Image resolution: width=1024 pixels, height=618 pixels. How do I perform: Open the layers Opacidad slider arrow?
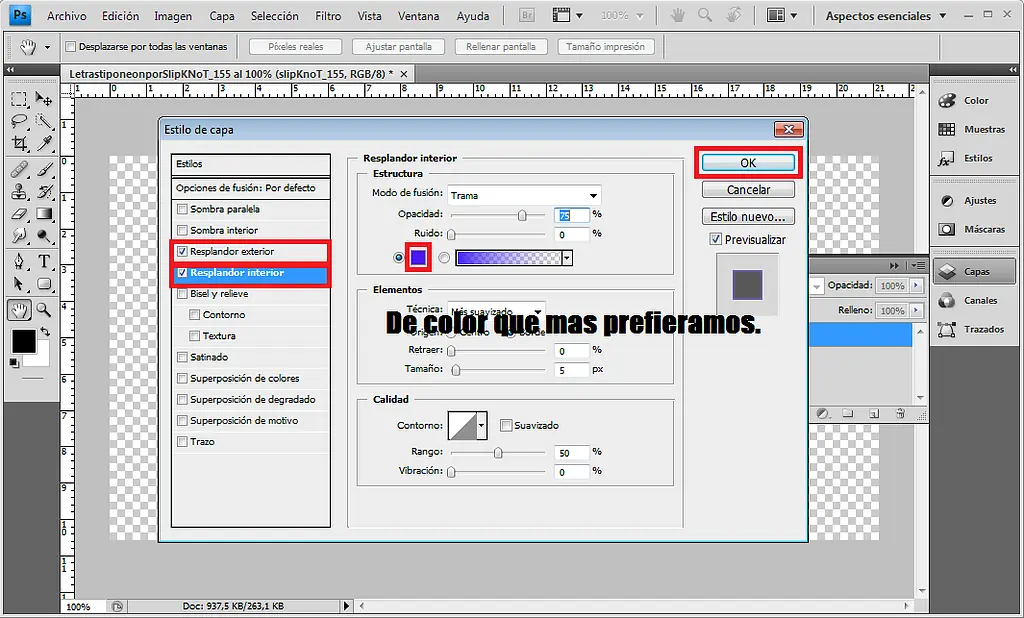[x=917, y=285]
